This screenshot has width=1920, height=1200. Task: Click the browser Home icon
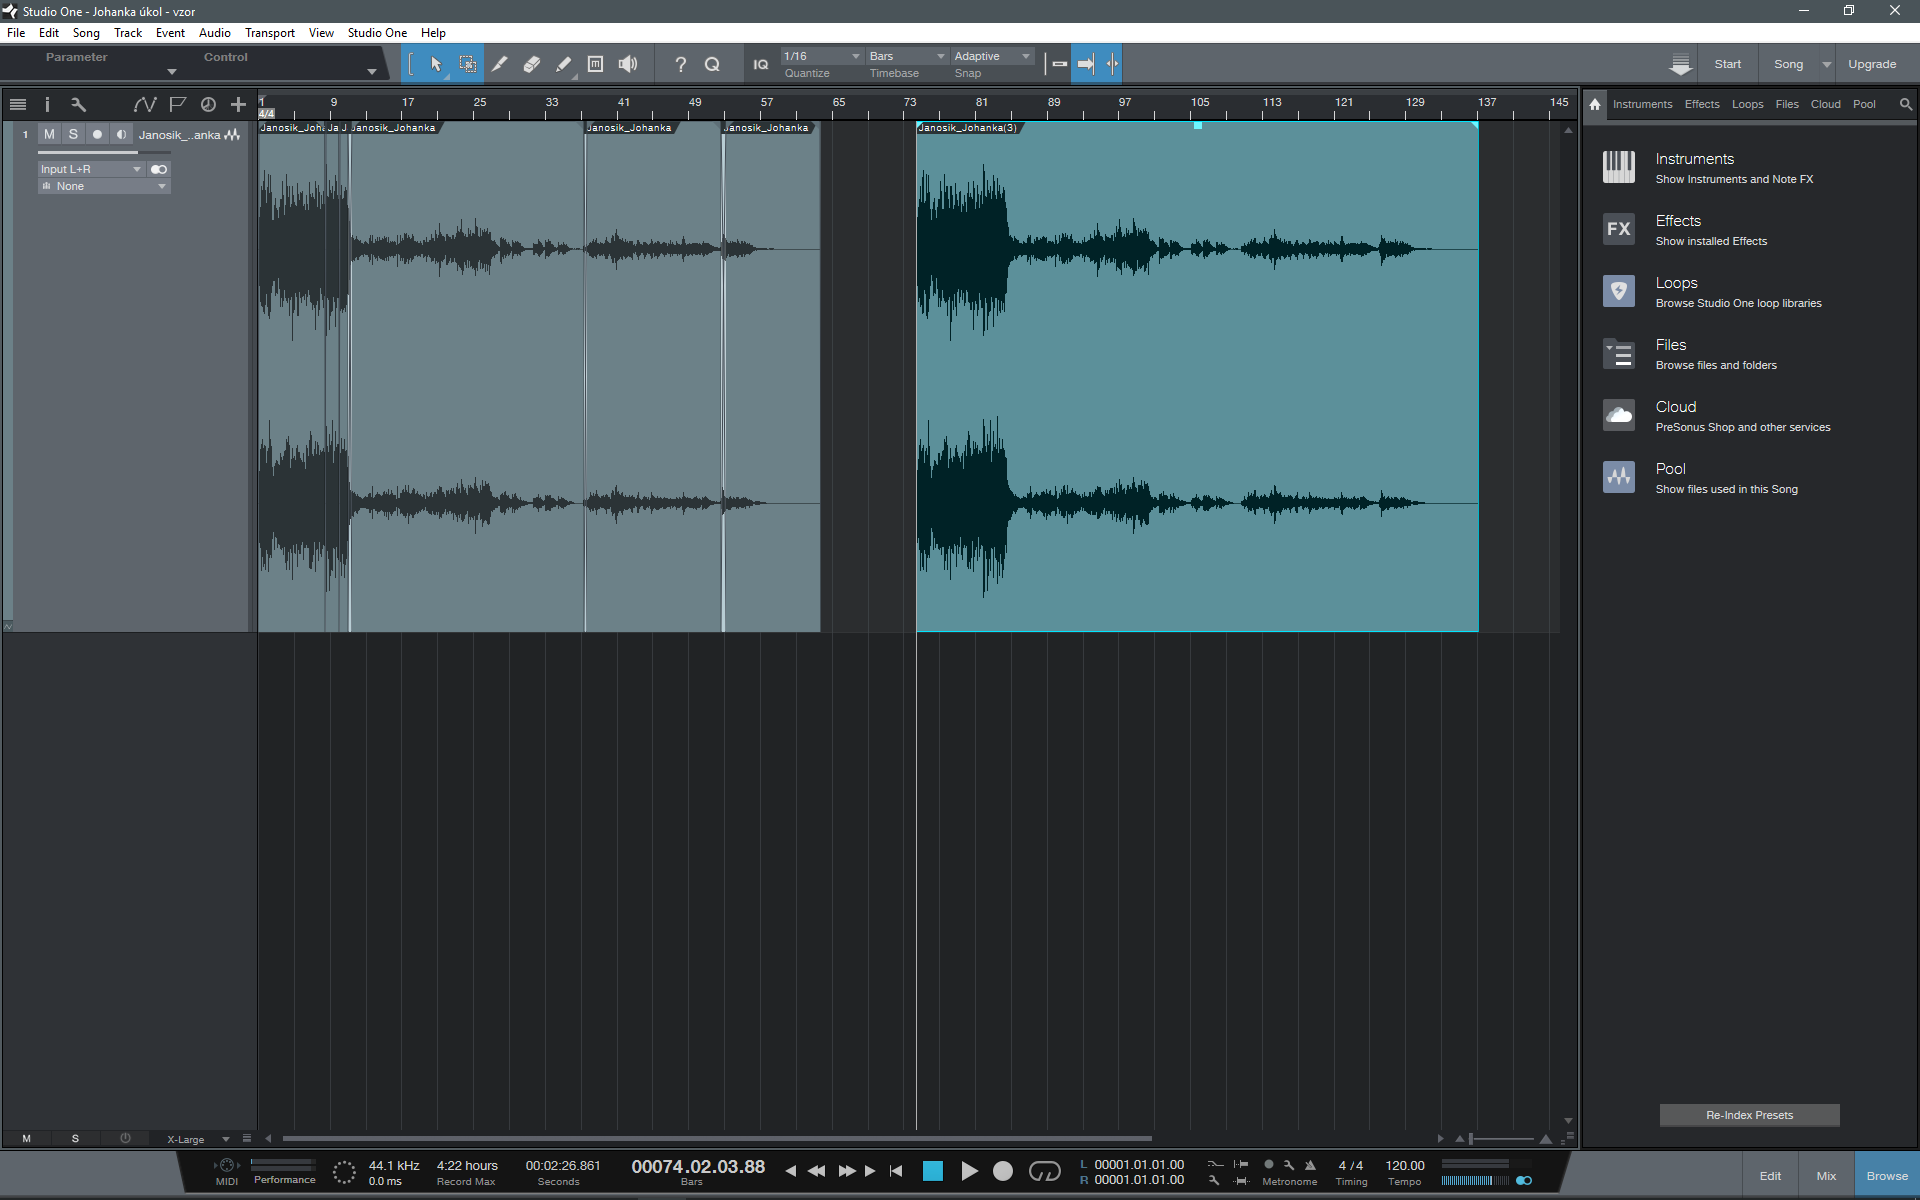coord(1595,104)
